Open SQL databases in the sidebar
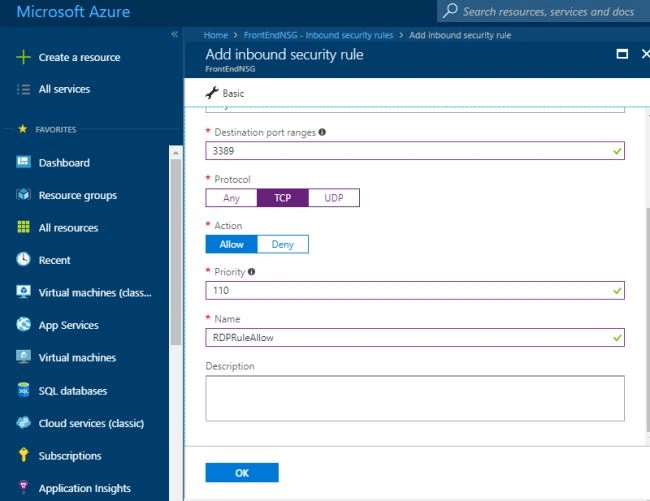This screenshot has width=650, height=501. (73, 391)
